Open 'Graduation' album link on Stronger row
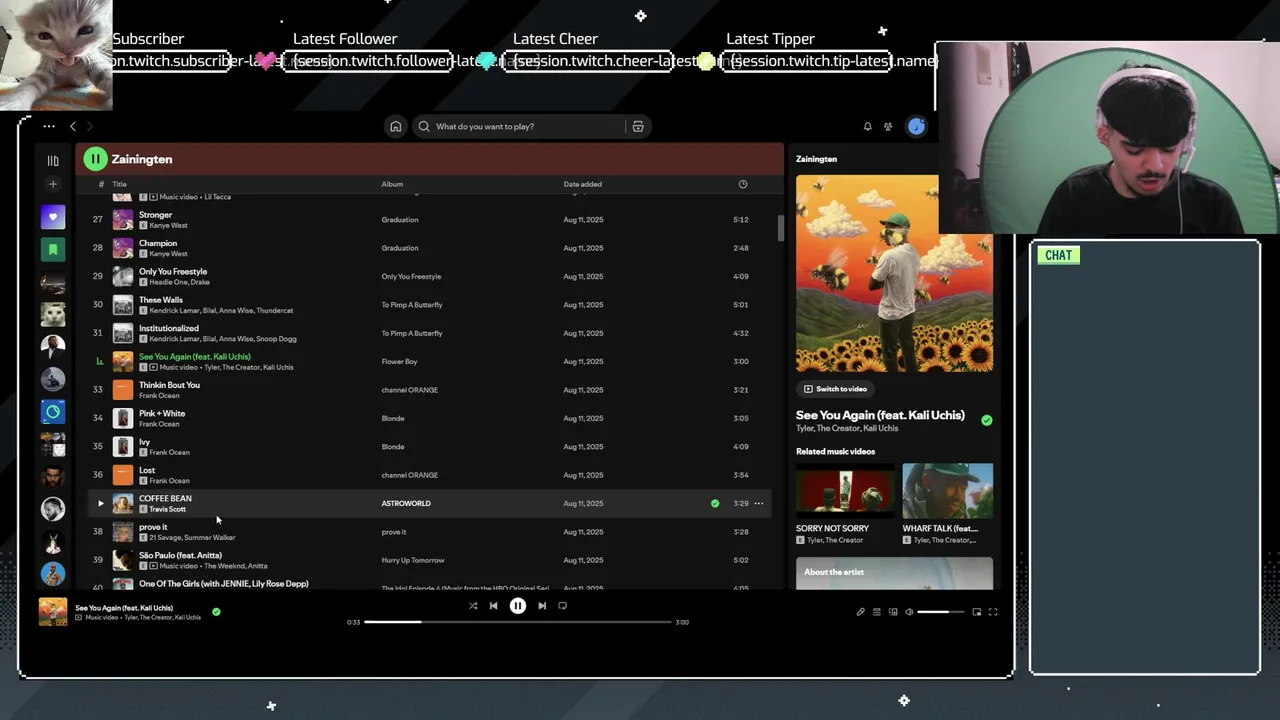Viewport: 1280px width, 720px height. pyautogui.click(x=400, y=219)
